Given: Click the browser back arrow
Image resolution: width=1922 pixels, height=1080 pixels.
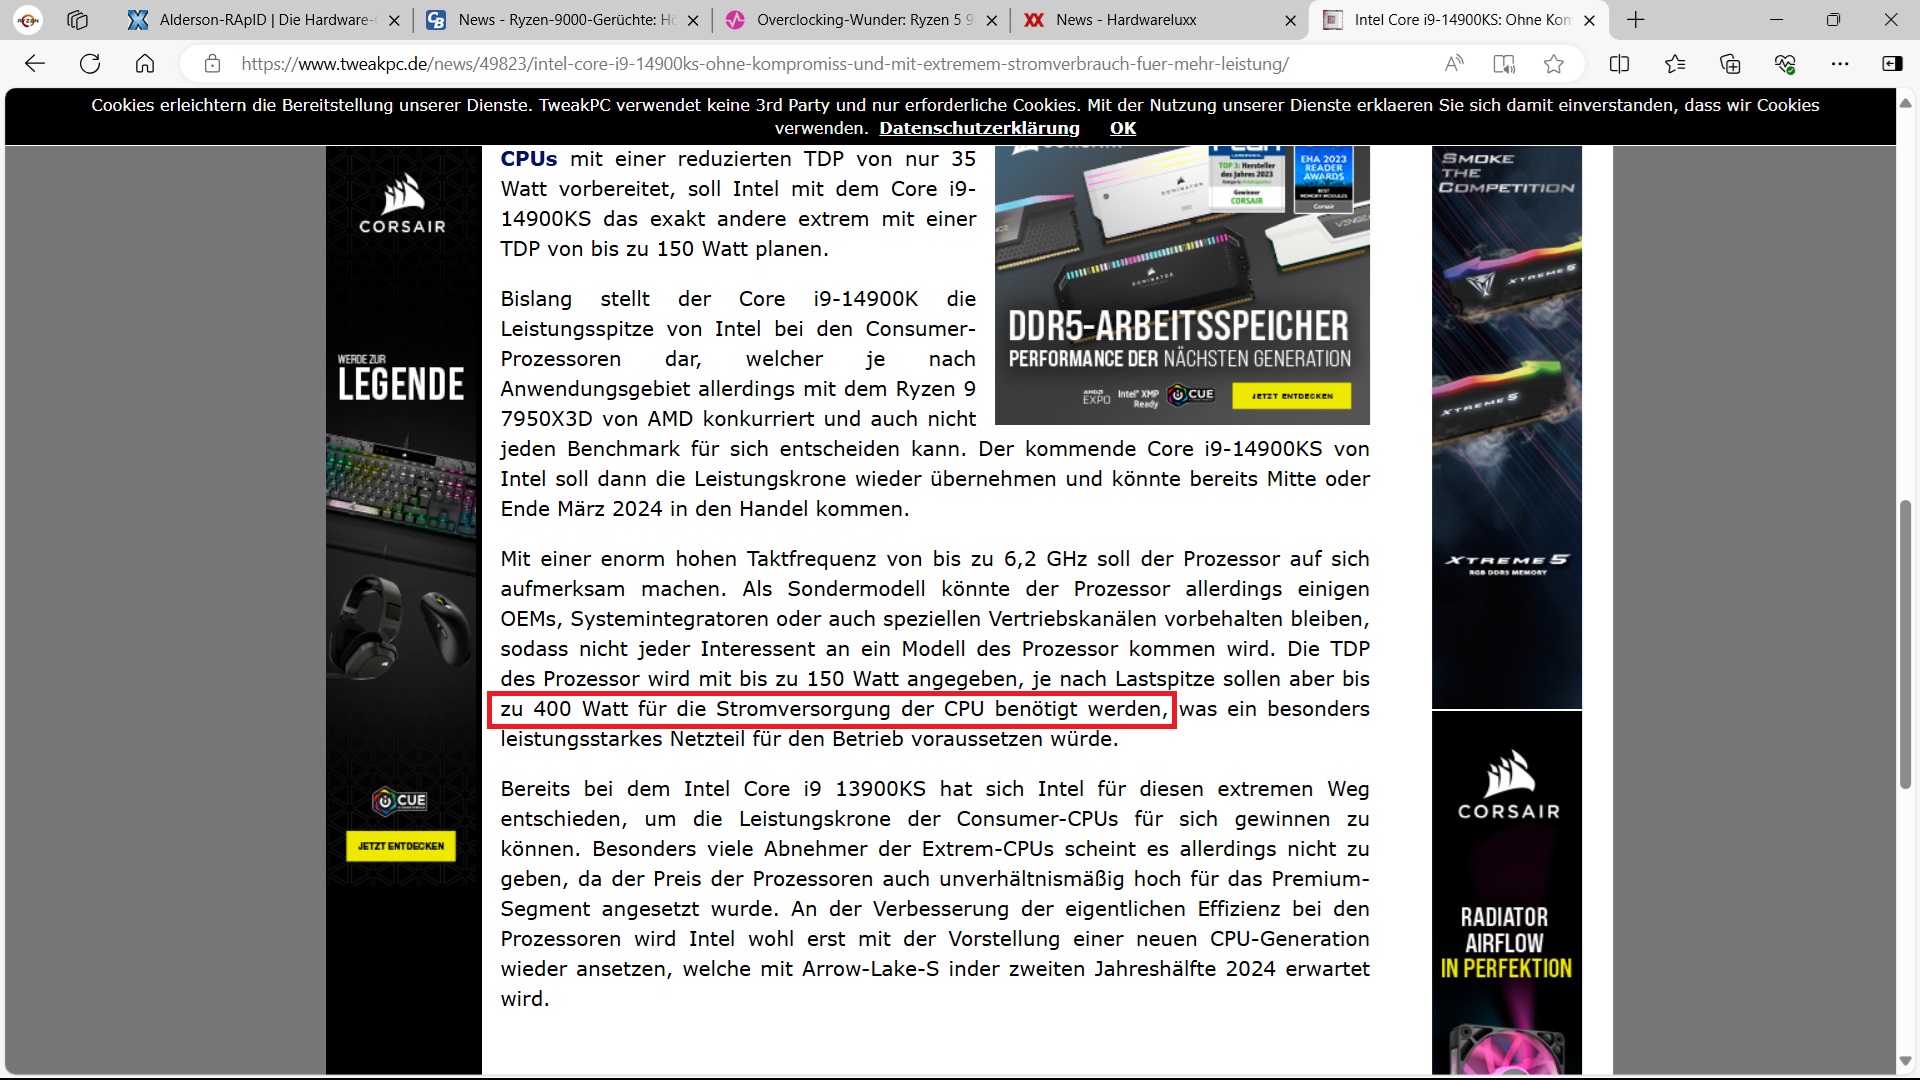Looking at the screenshot, I should [35, 64].
